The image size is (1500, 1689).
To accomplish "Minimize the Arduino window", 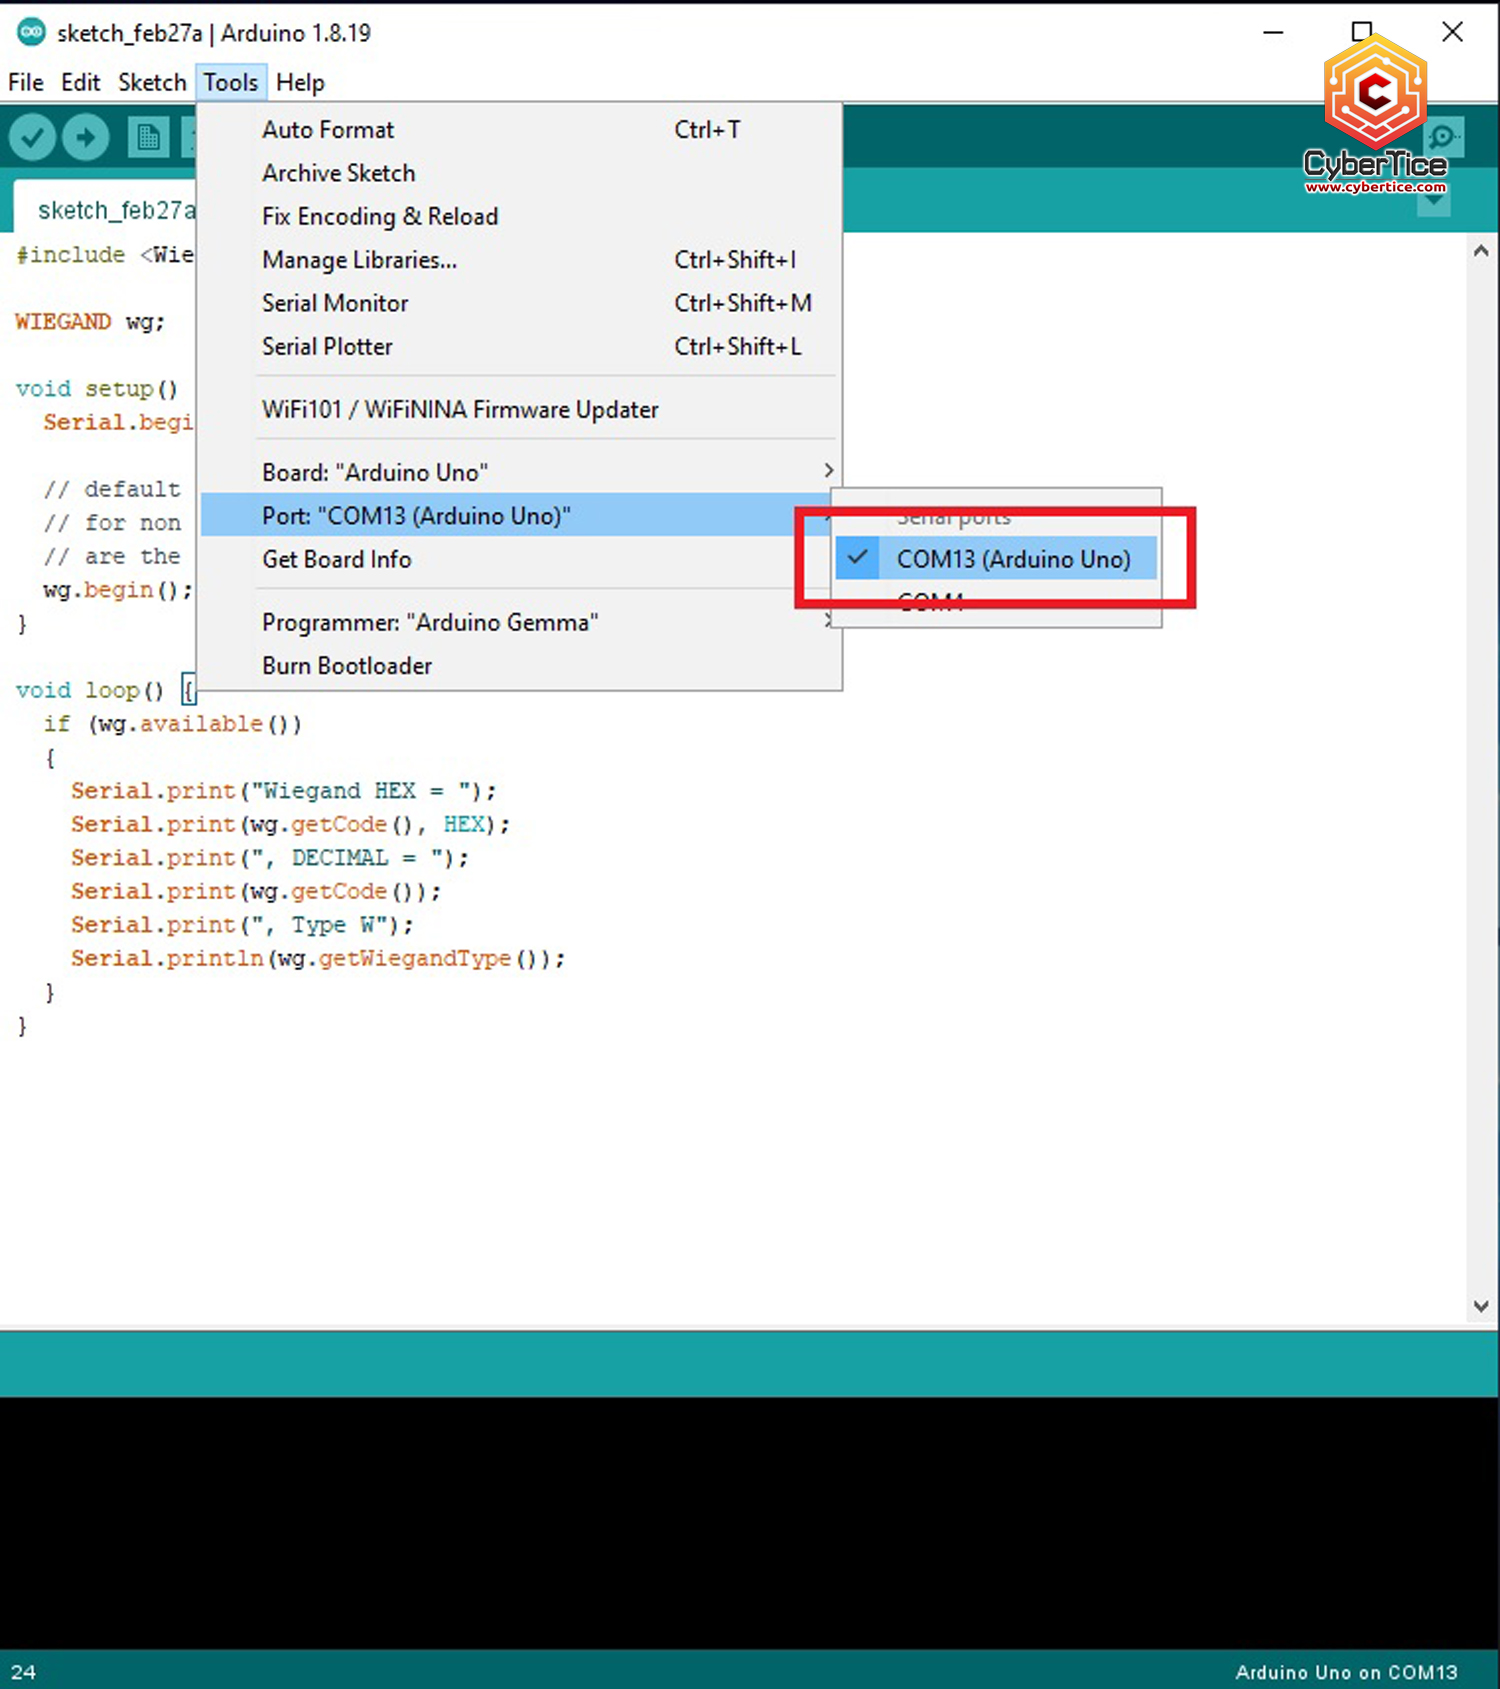I will tap(1273, 32).
